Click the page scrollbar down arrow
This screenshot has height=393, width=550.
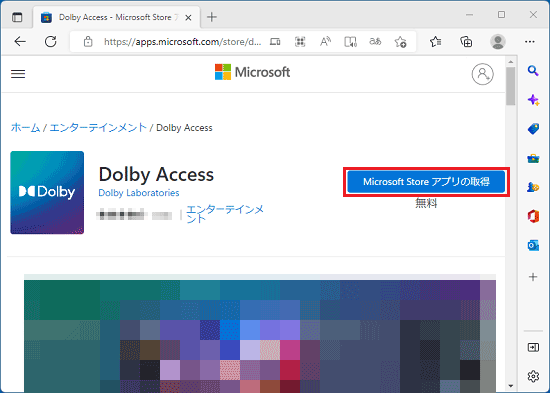click(511, 386)
